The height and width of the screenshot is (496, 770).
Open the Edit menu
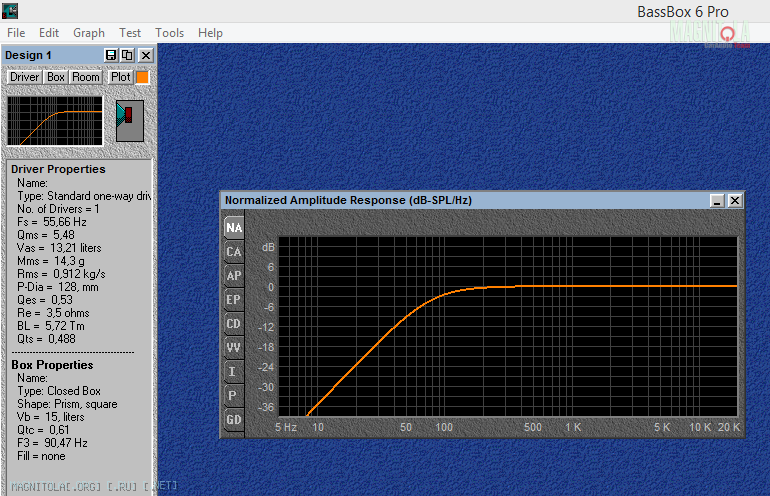[x=49, y=33]
